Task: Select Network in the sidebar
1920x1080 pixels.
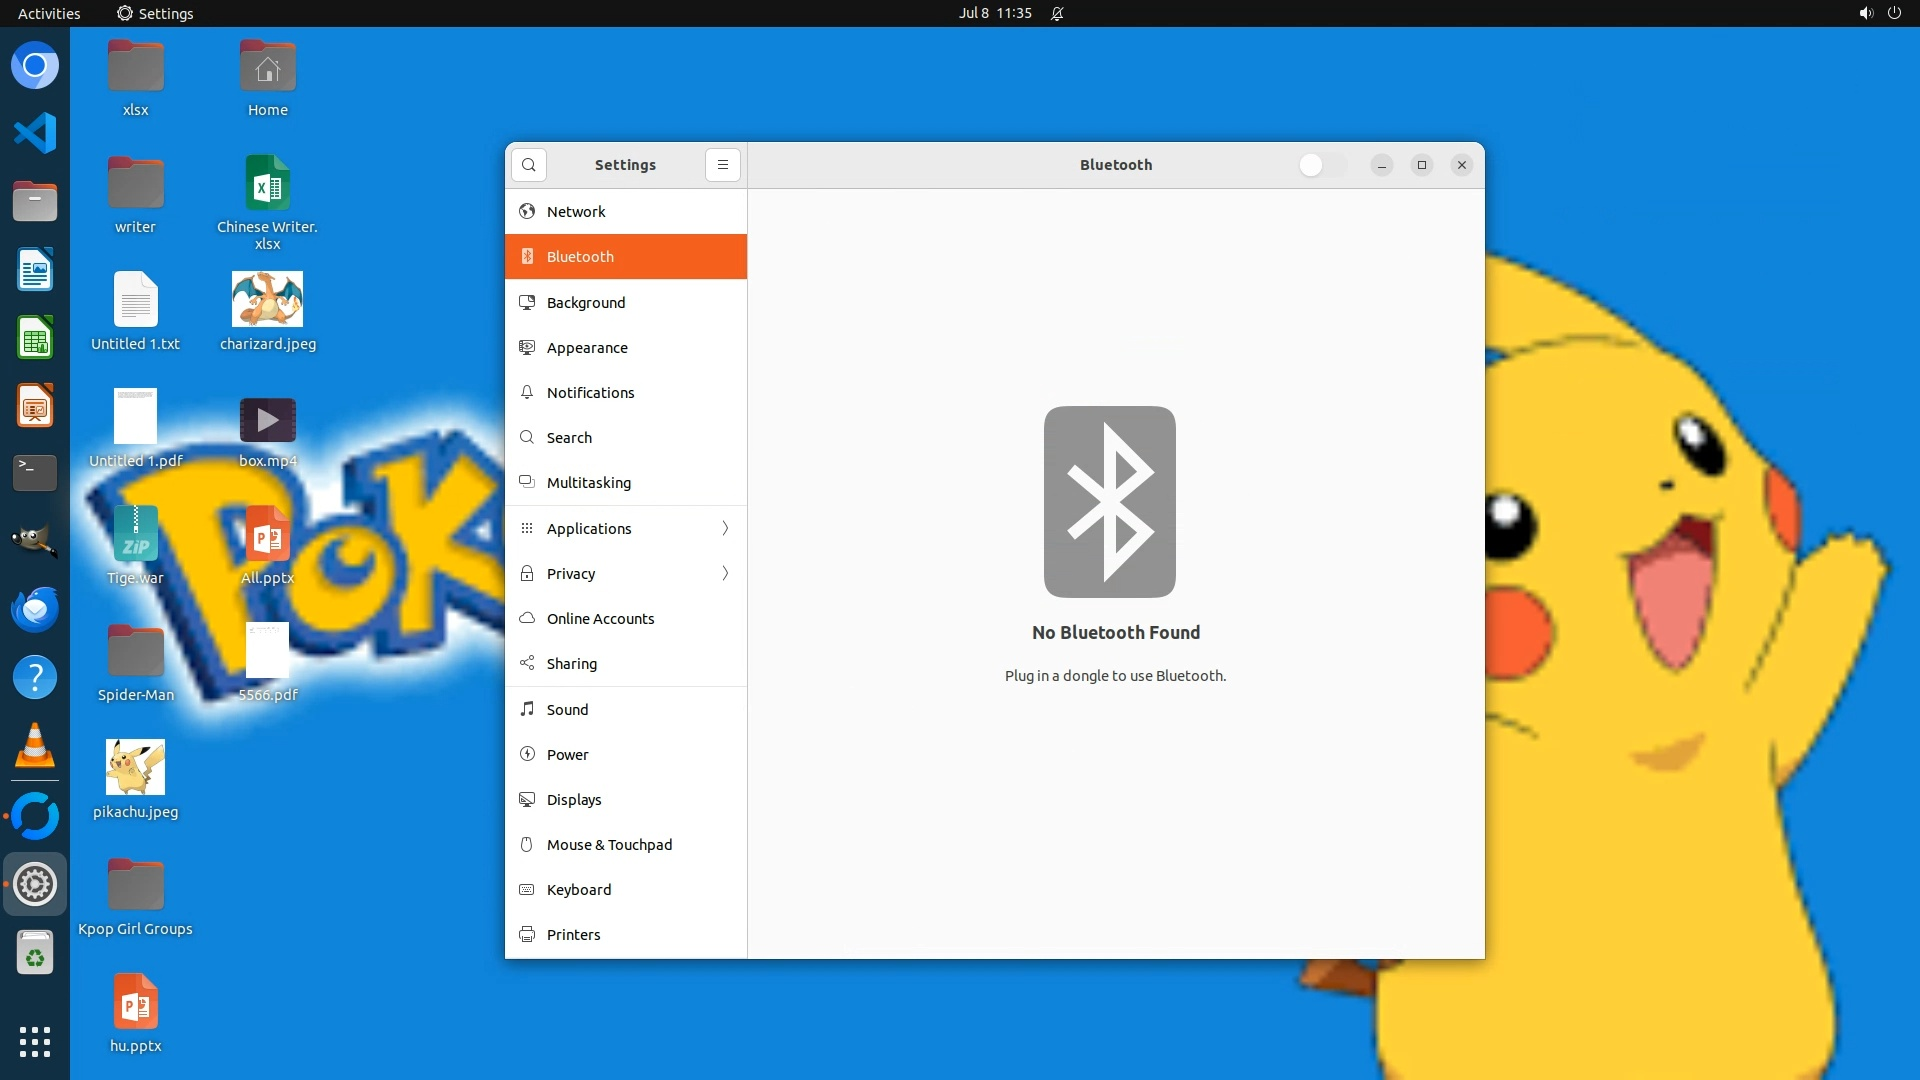Action: (576, 211)
